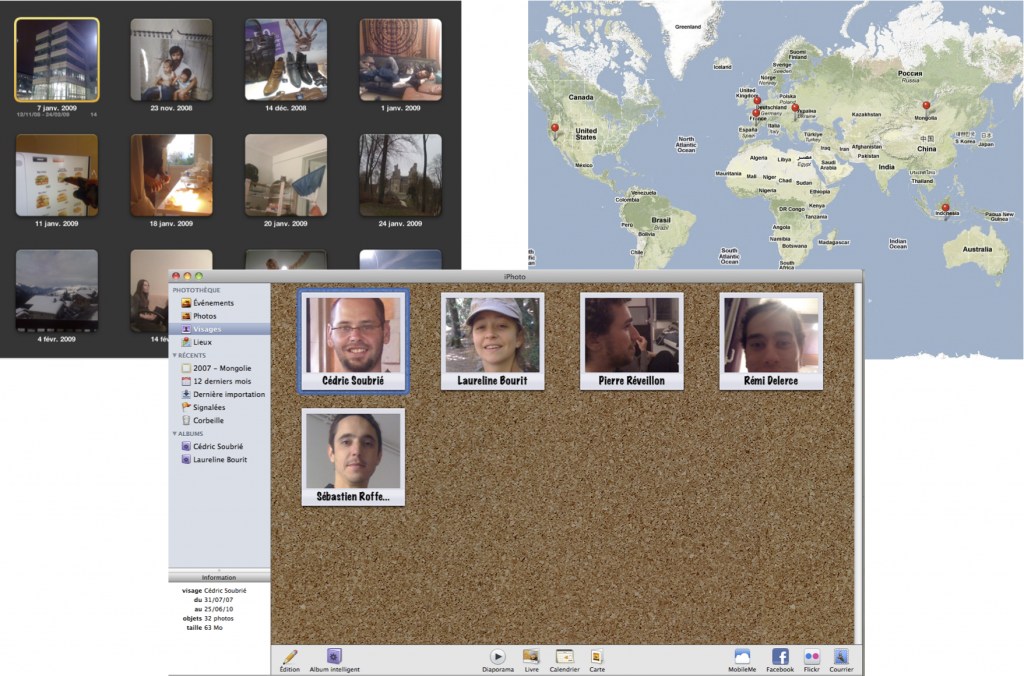Start the Diaporama slideshow
The image size is (1024, 676).
[498, 660]
